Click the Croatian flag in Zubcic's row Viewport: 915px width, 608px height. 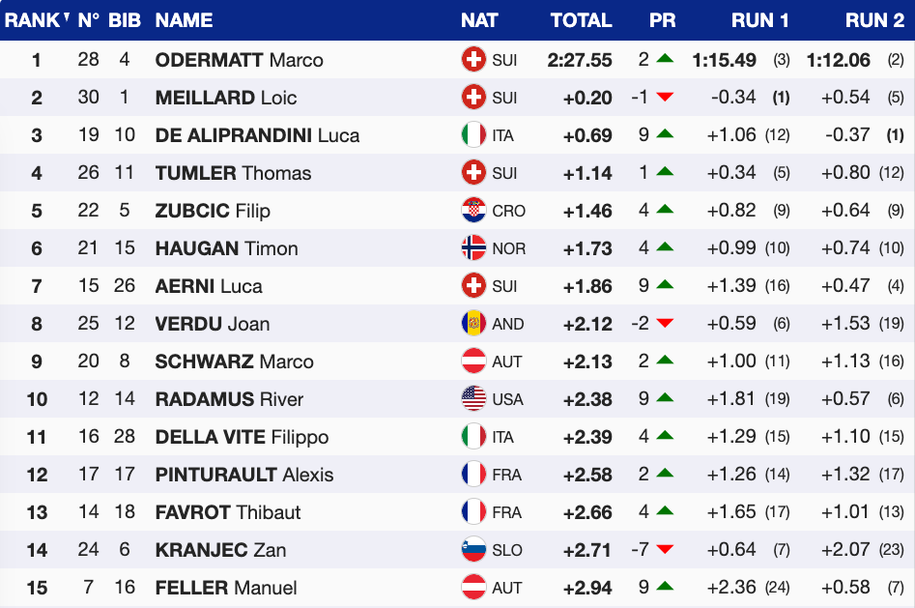coord(473,211)
